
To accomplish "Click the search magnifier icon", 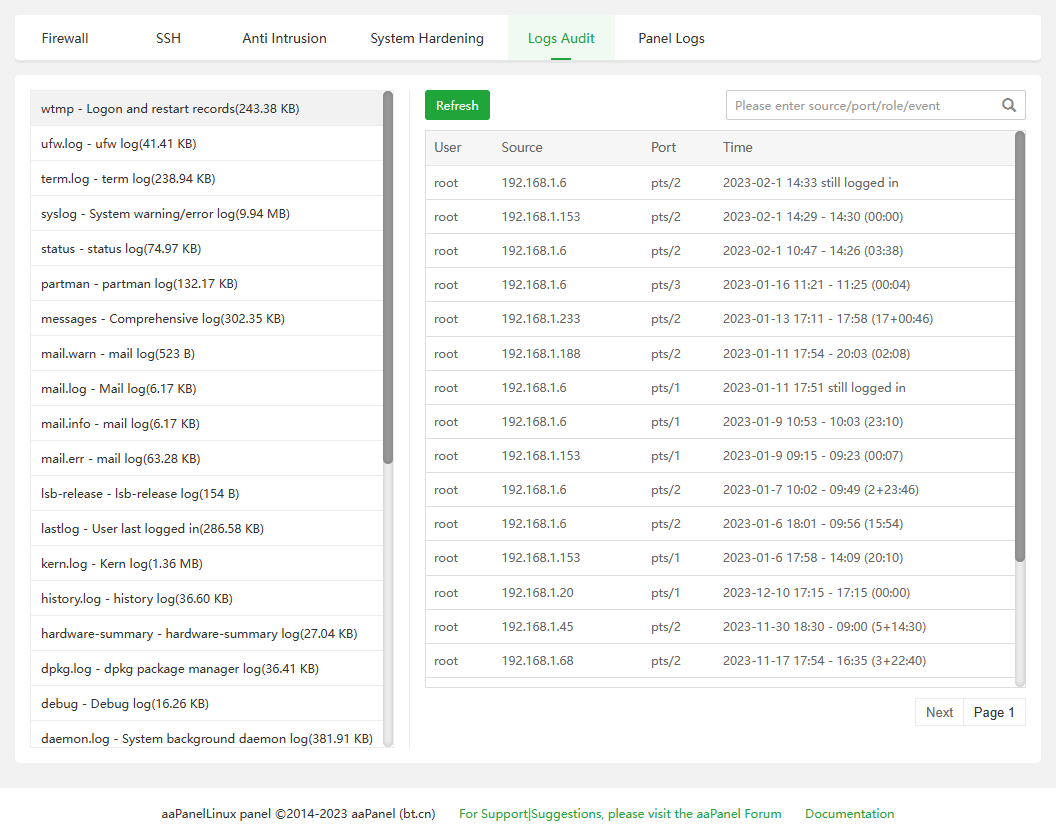I will 1009,105.
